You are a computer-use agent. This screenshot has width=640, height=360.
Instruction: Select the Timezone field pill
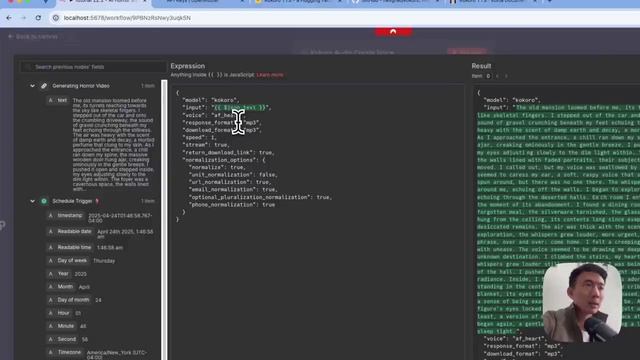tap(65, 352)
